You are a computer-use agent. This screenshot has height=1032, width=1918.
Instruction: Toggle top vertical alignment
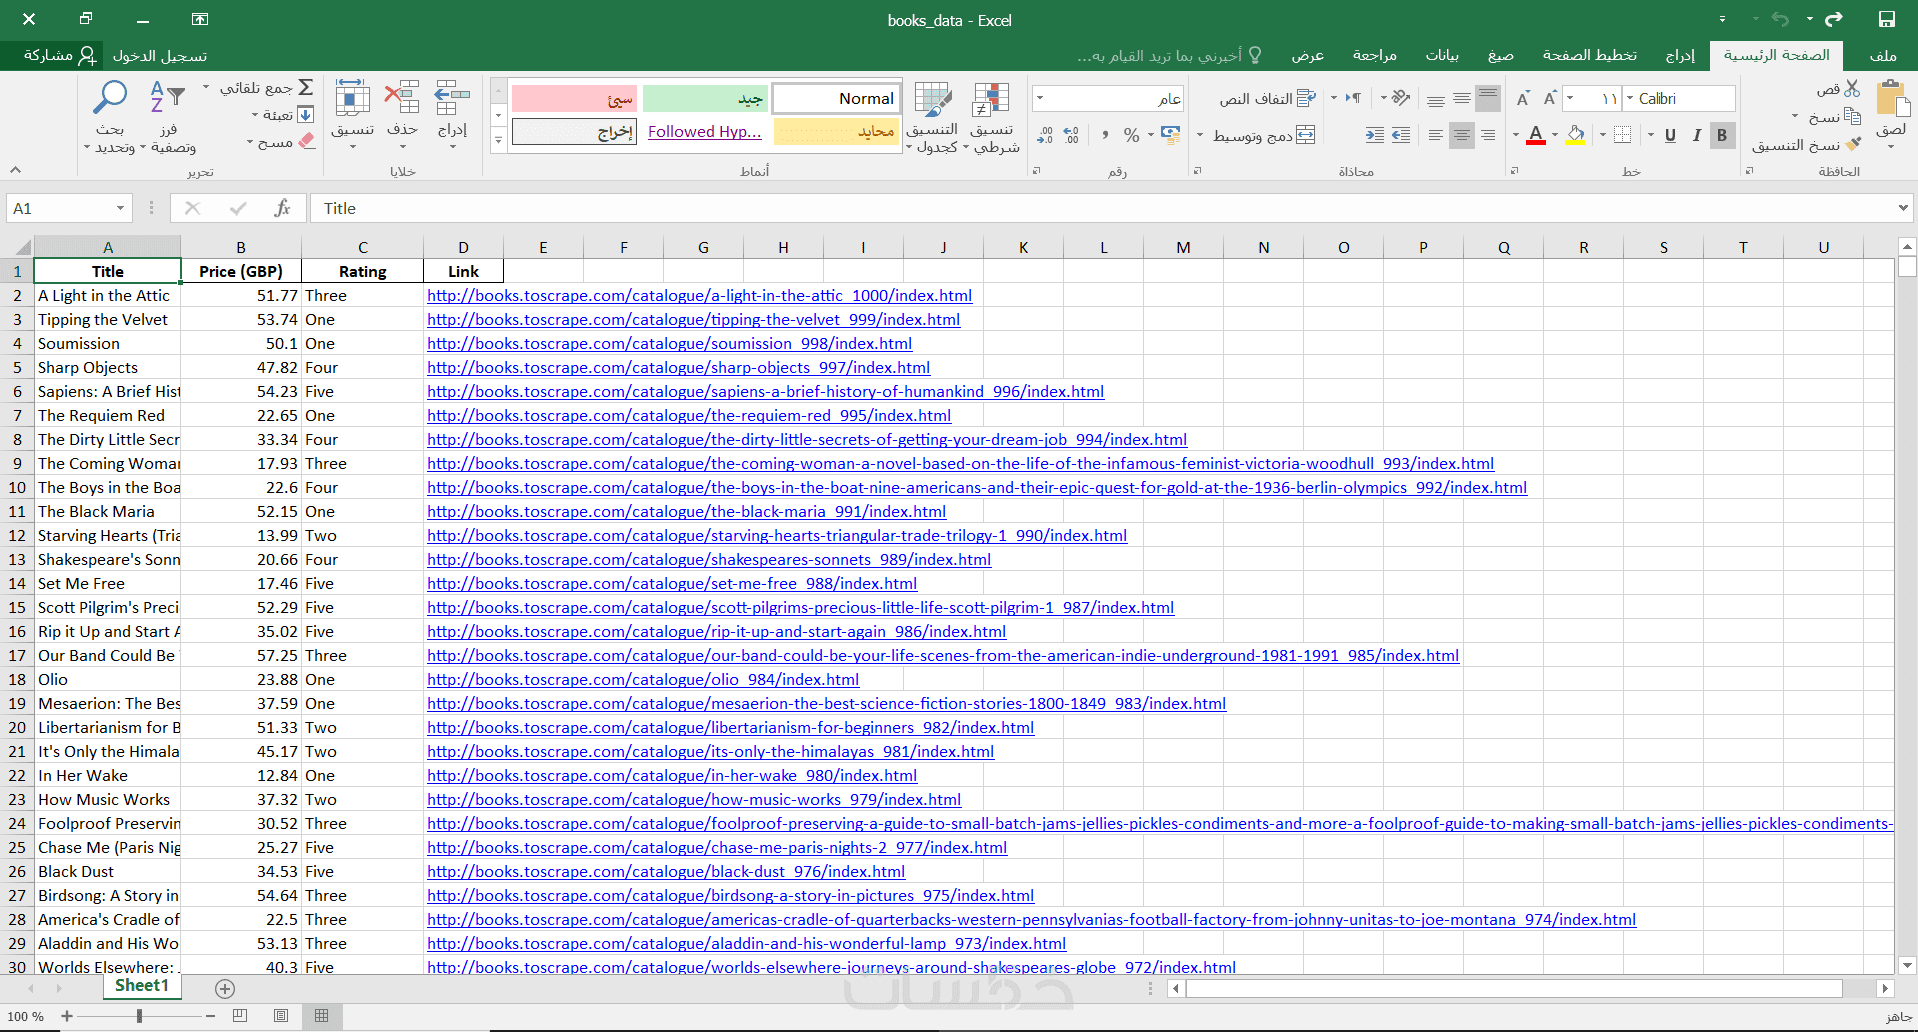(1488, 98)
